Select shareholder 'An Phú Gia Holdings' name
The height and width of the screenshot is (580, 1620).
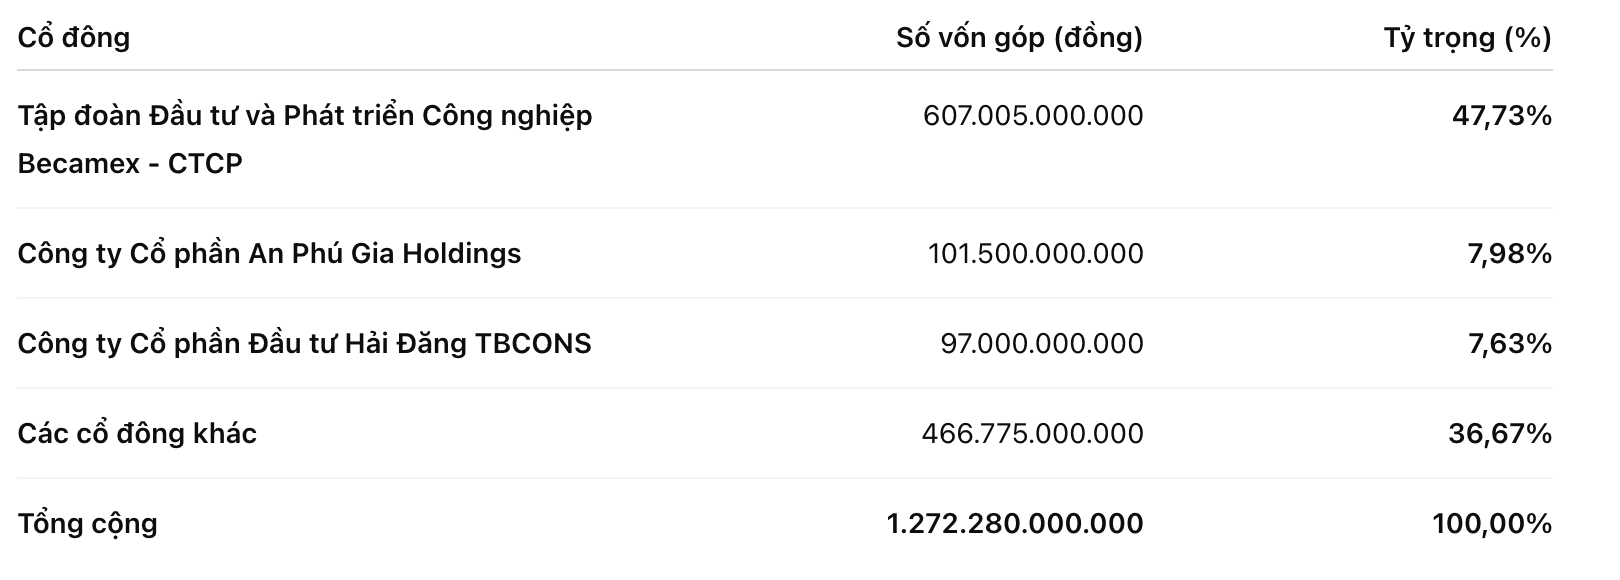269,253
